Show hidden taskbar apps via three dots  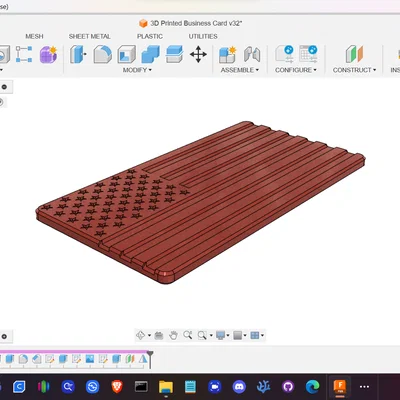pyautogui.click(x=364, y=387)
